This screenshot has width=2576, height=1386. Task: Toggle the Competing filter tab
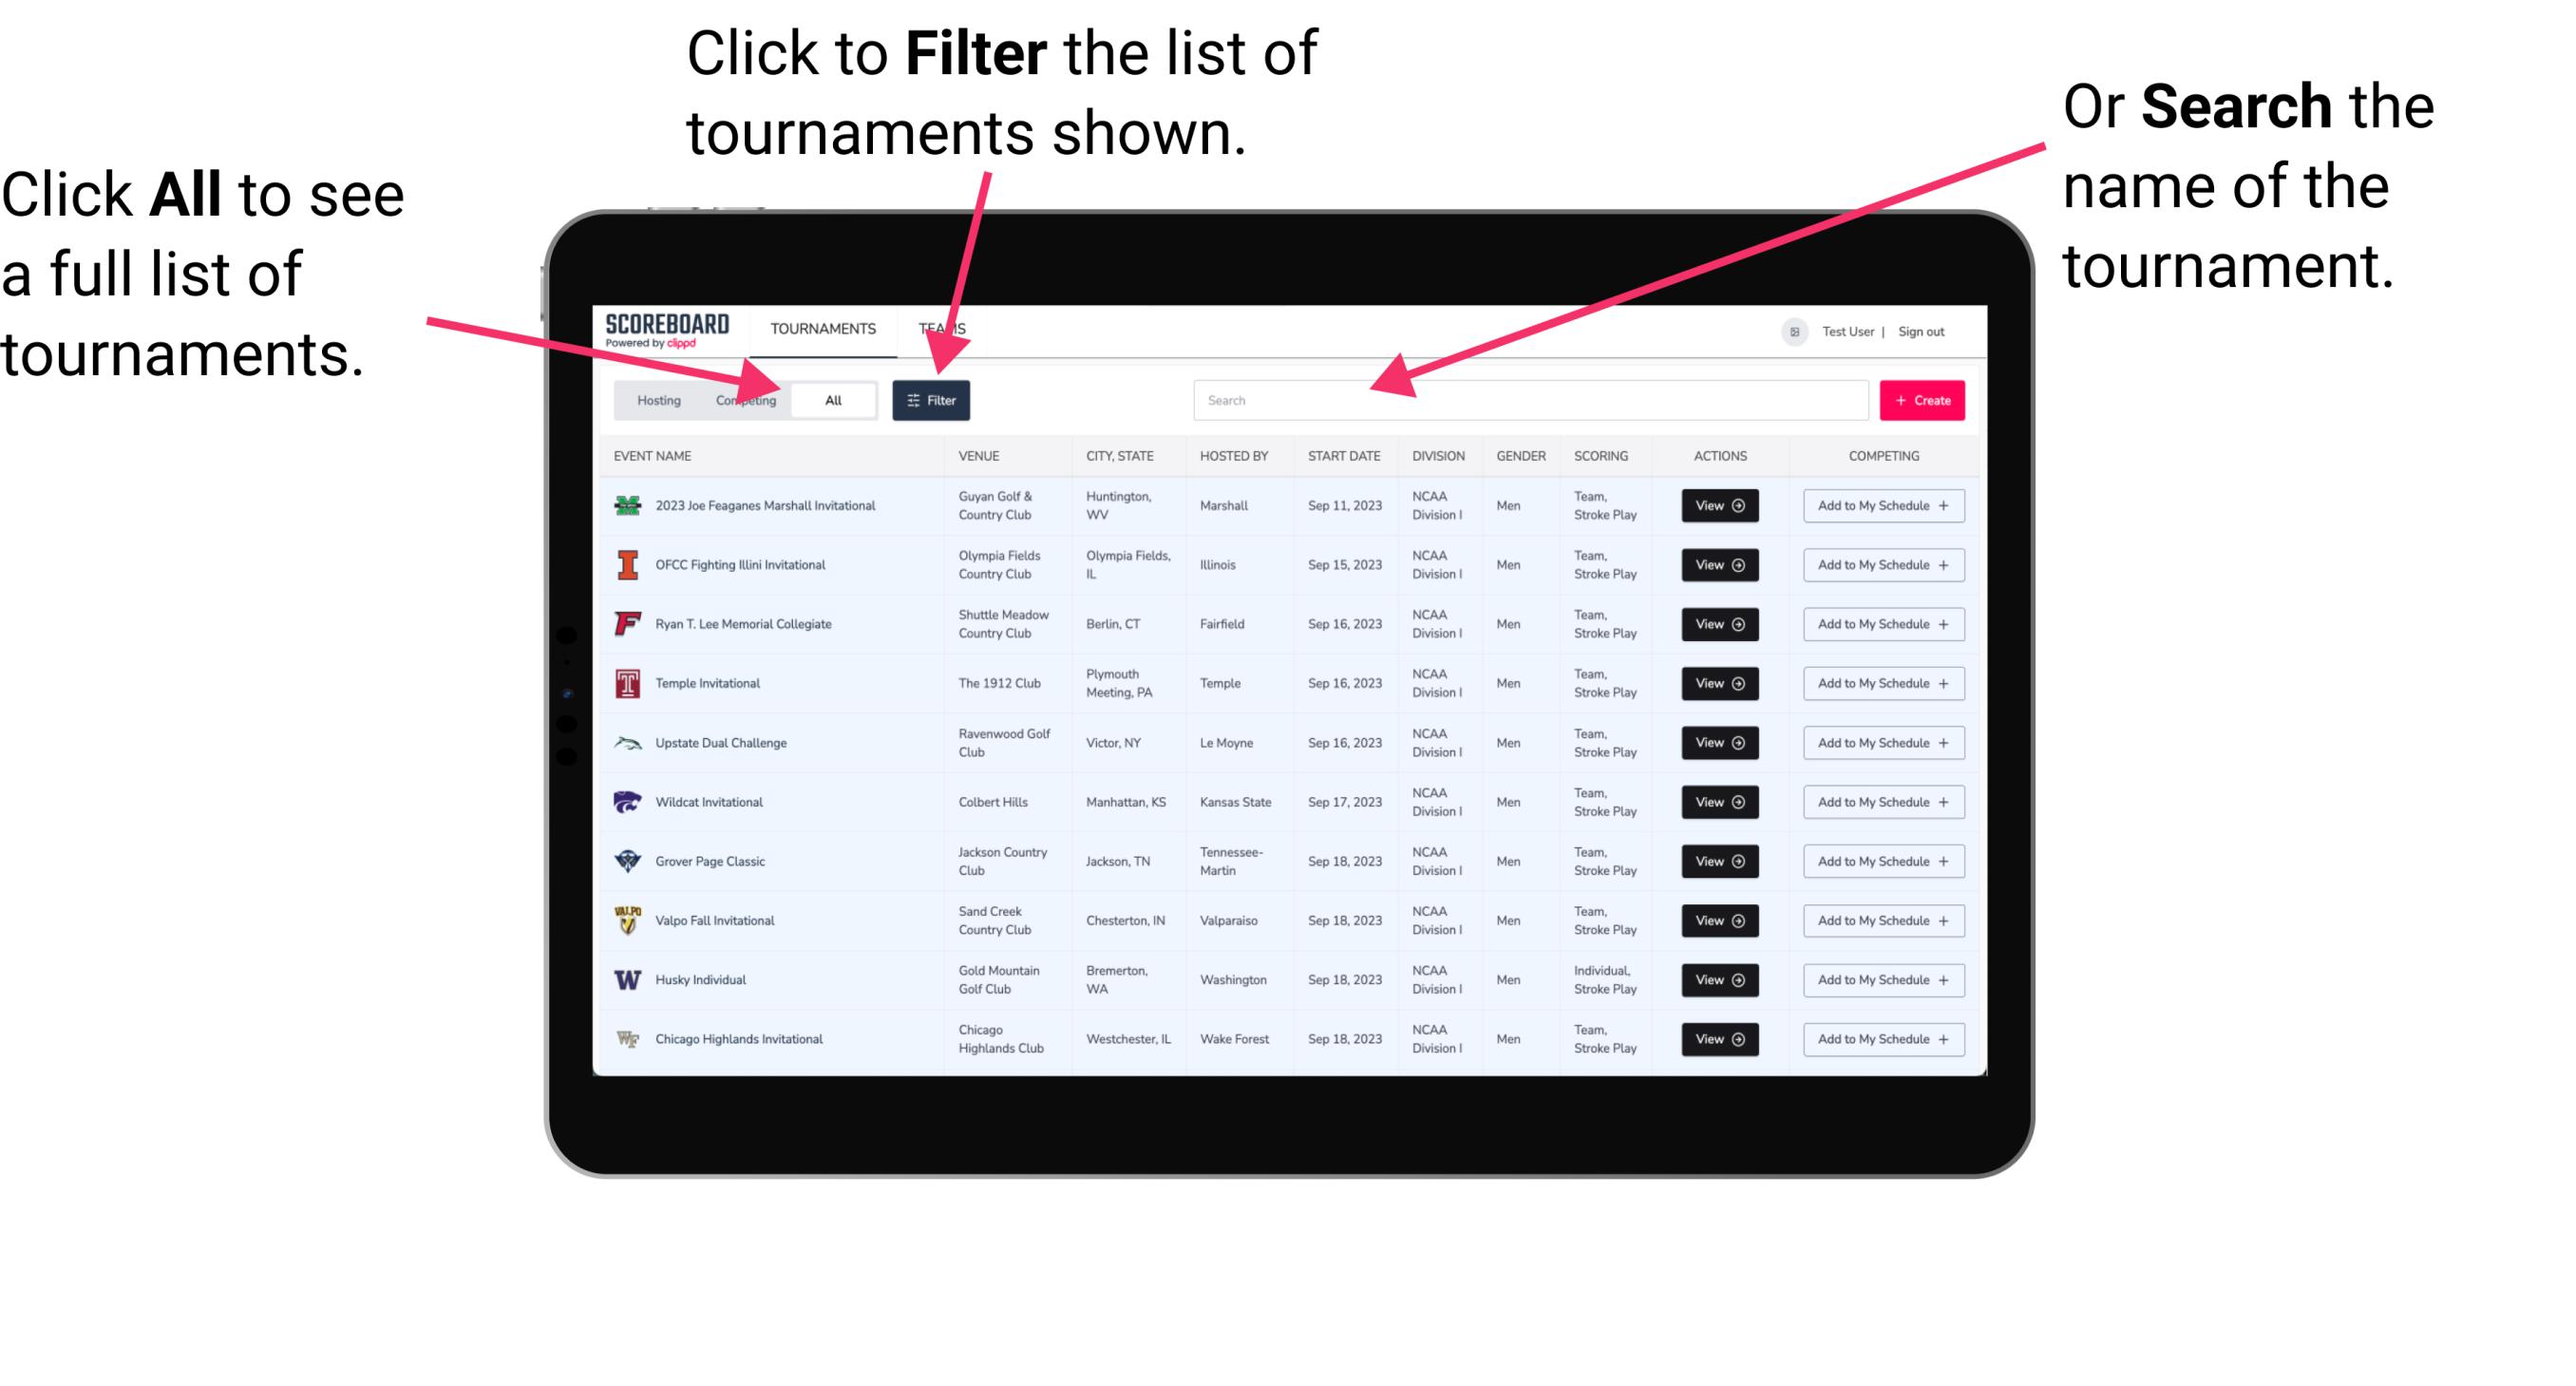point(742,399)
